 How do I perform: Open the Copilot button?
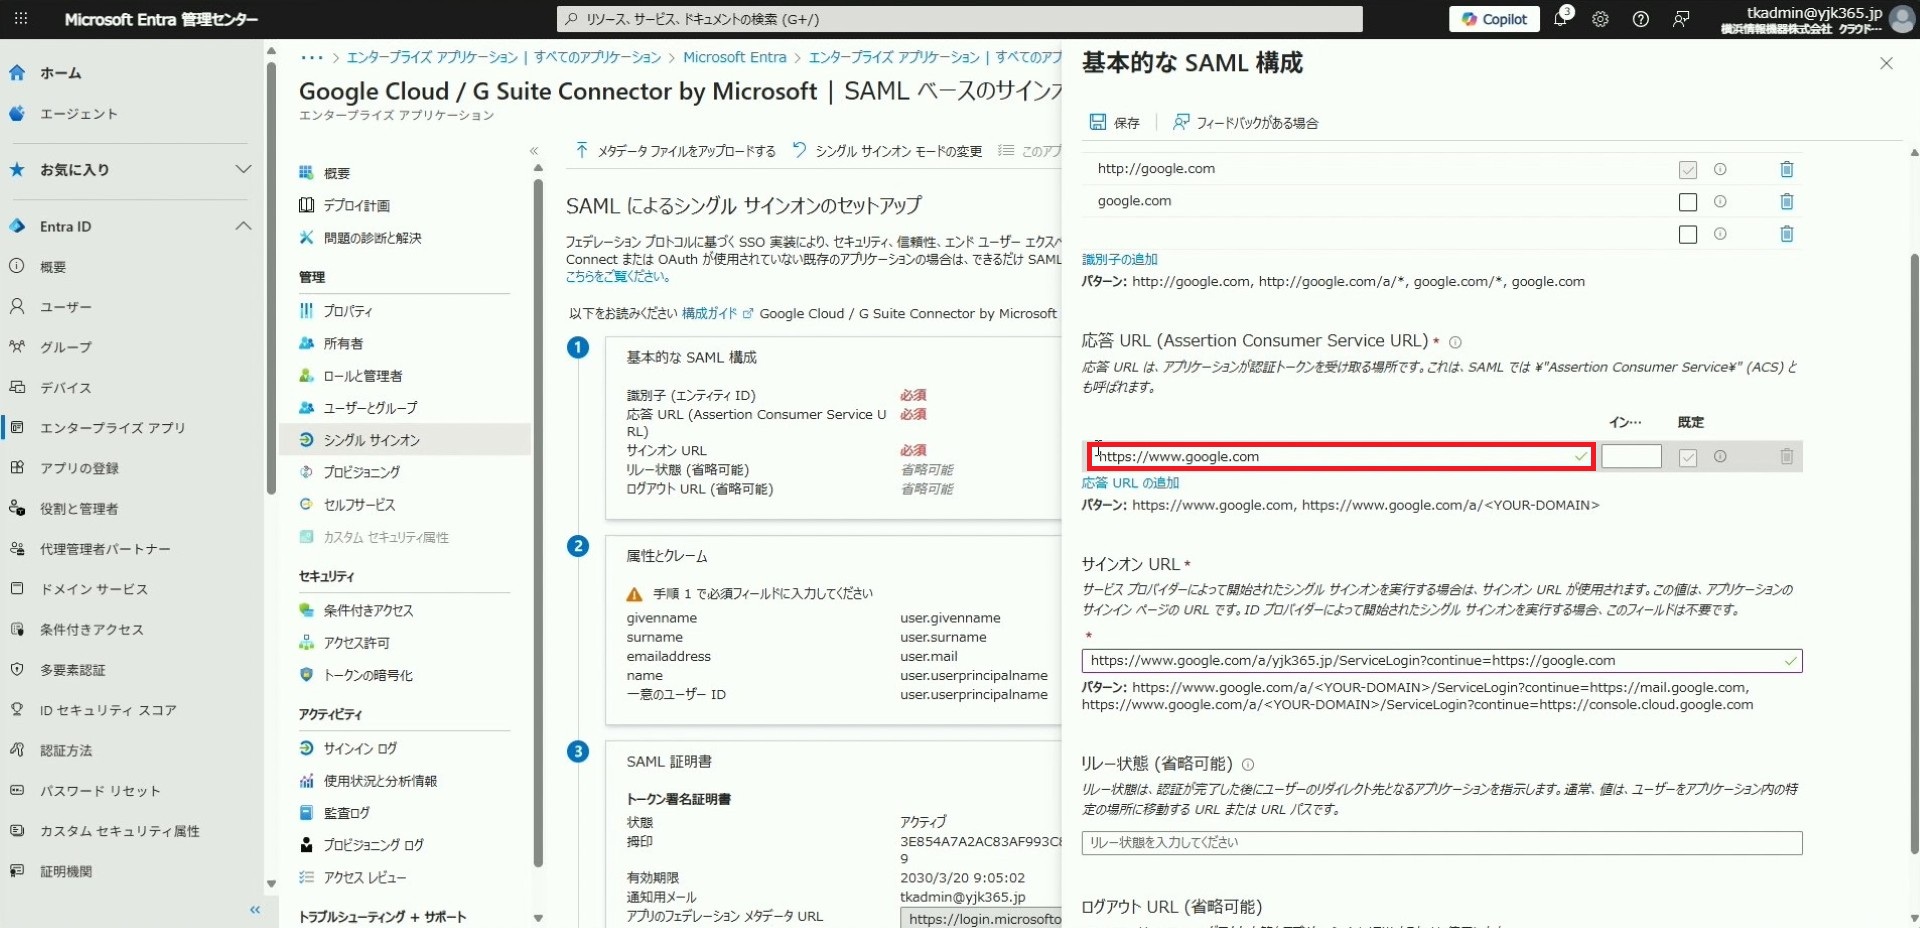tap(1494, 19)
